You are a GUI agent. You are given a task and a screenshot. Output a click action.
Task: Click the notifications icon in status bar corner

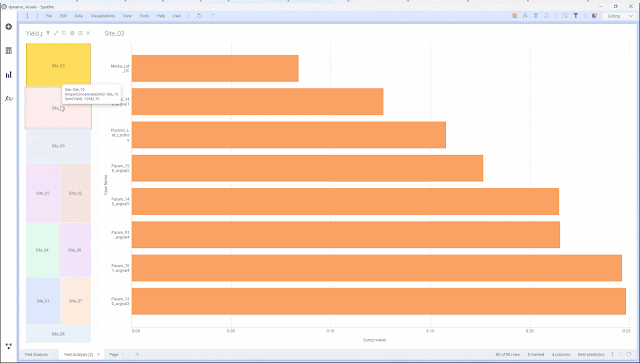[629, 354]
